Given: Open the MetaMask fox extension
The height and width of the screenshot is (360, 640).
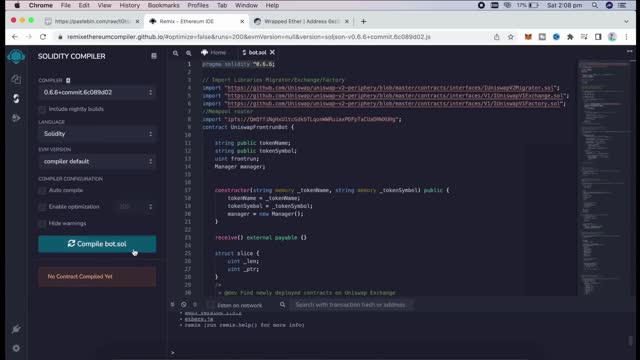Looking at the screenshot, I should pos(528,37).
